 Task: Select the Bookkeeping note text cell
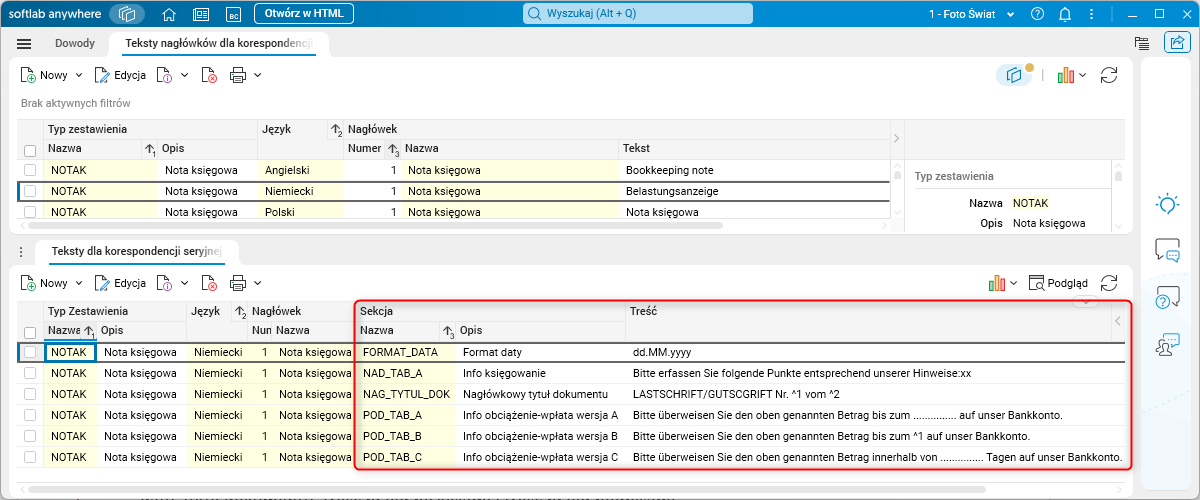coord(755,170)
